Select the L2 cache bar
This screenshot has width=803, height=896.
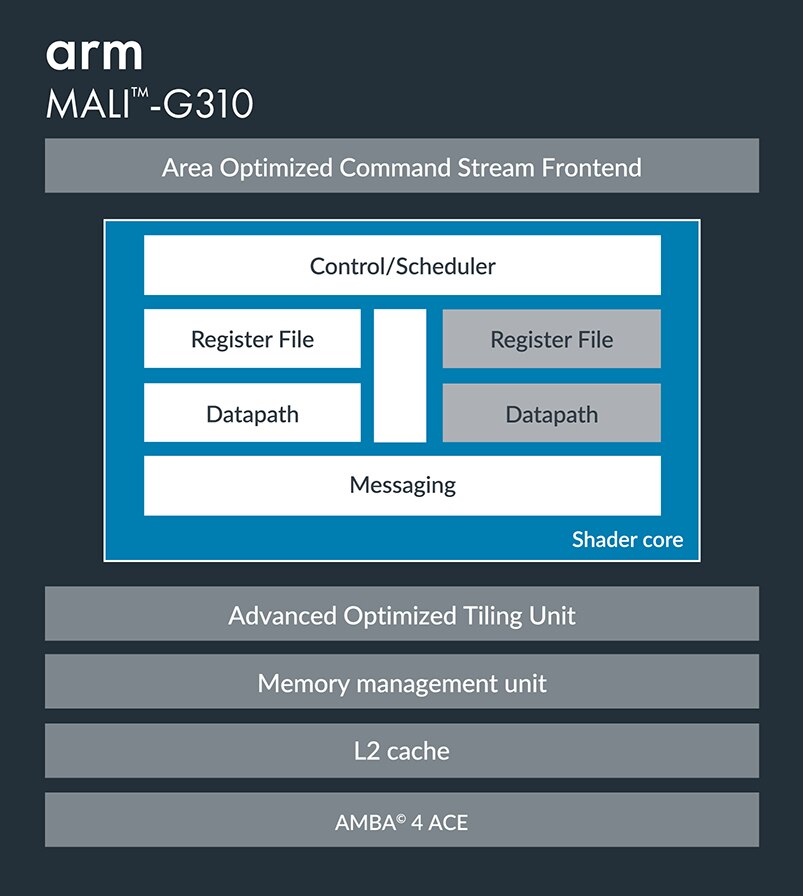pos(401,751)
